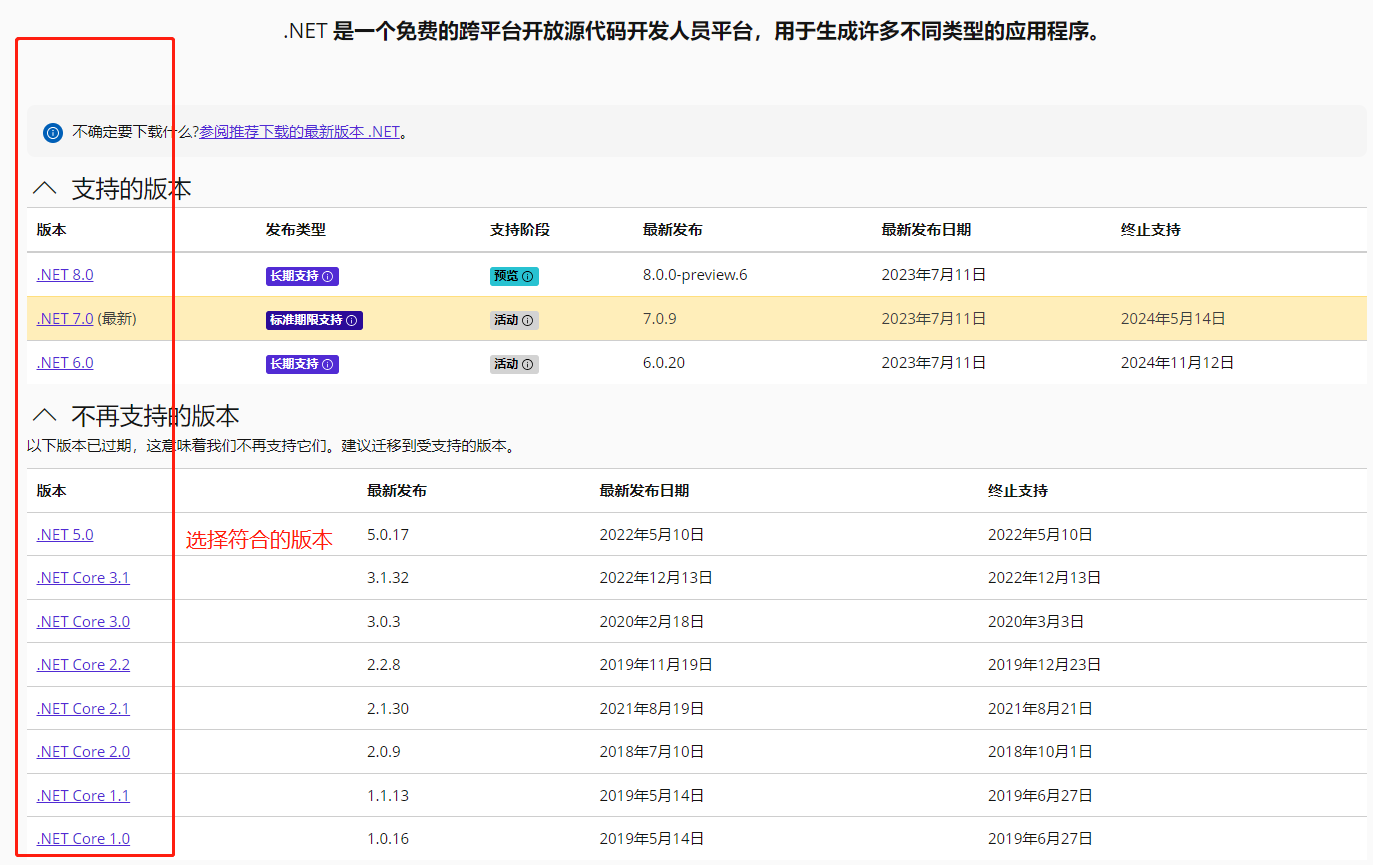Click the 2018年7月10日 release date cell
Image resolution: width=1373 pixels, height=865 pixels.
[652, 752]
